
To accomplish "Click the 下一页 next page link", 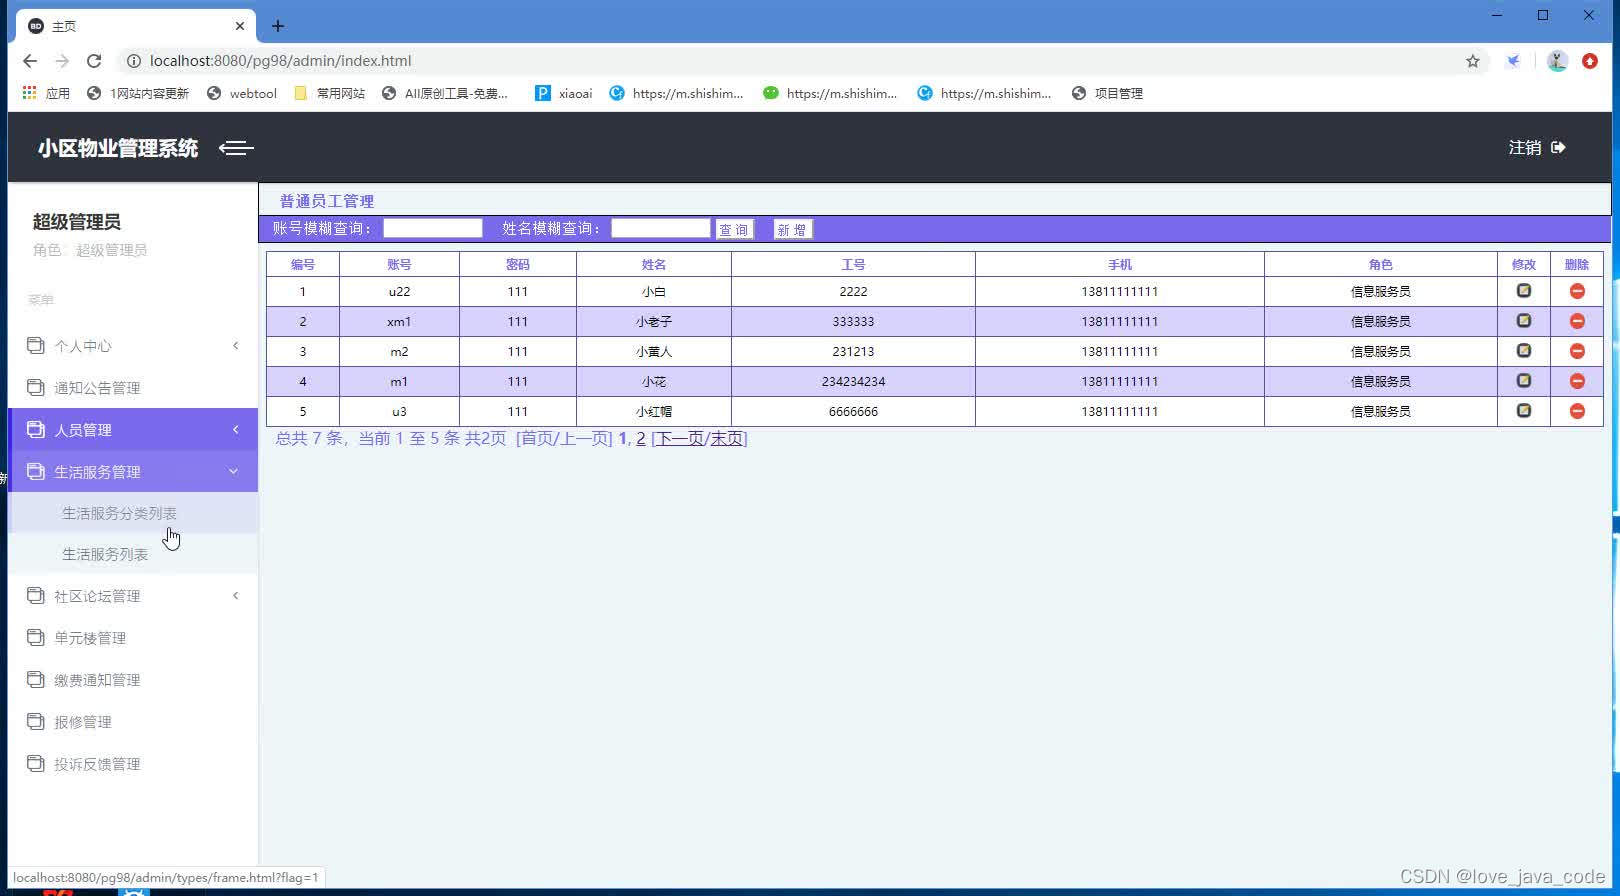I will coord(679,438).
